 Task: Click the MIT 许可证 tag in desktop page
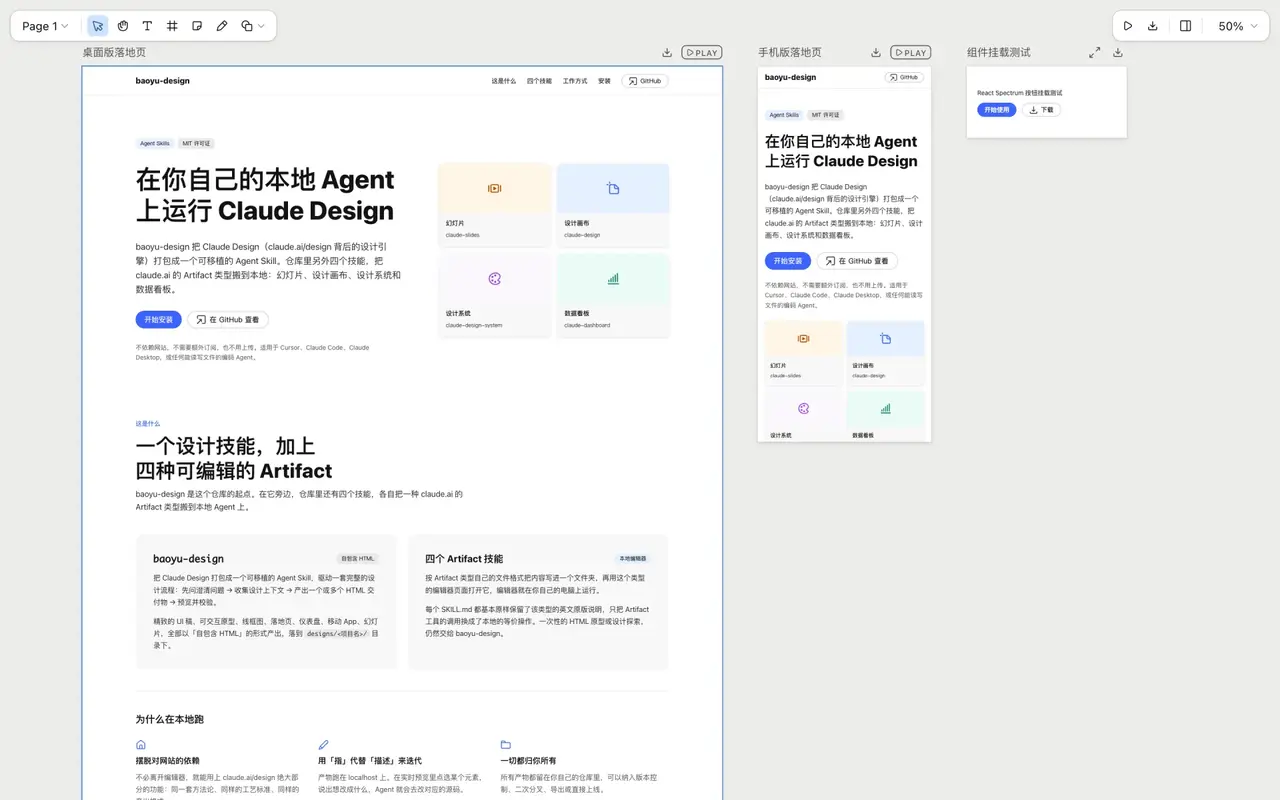(x=196, y=144)
